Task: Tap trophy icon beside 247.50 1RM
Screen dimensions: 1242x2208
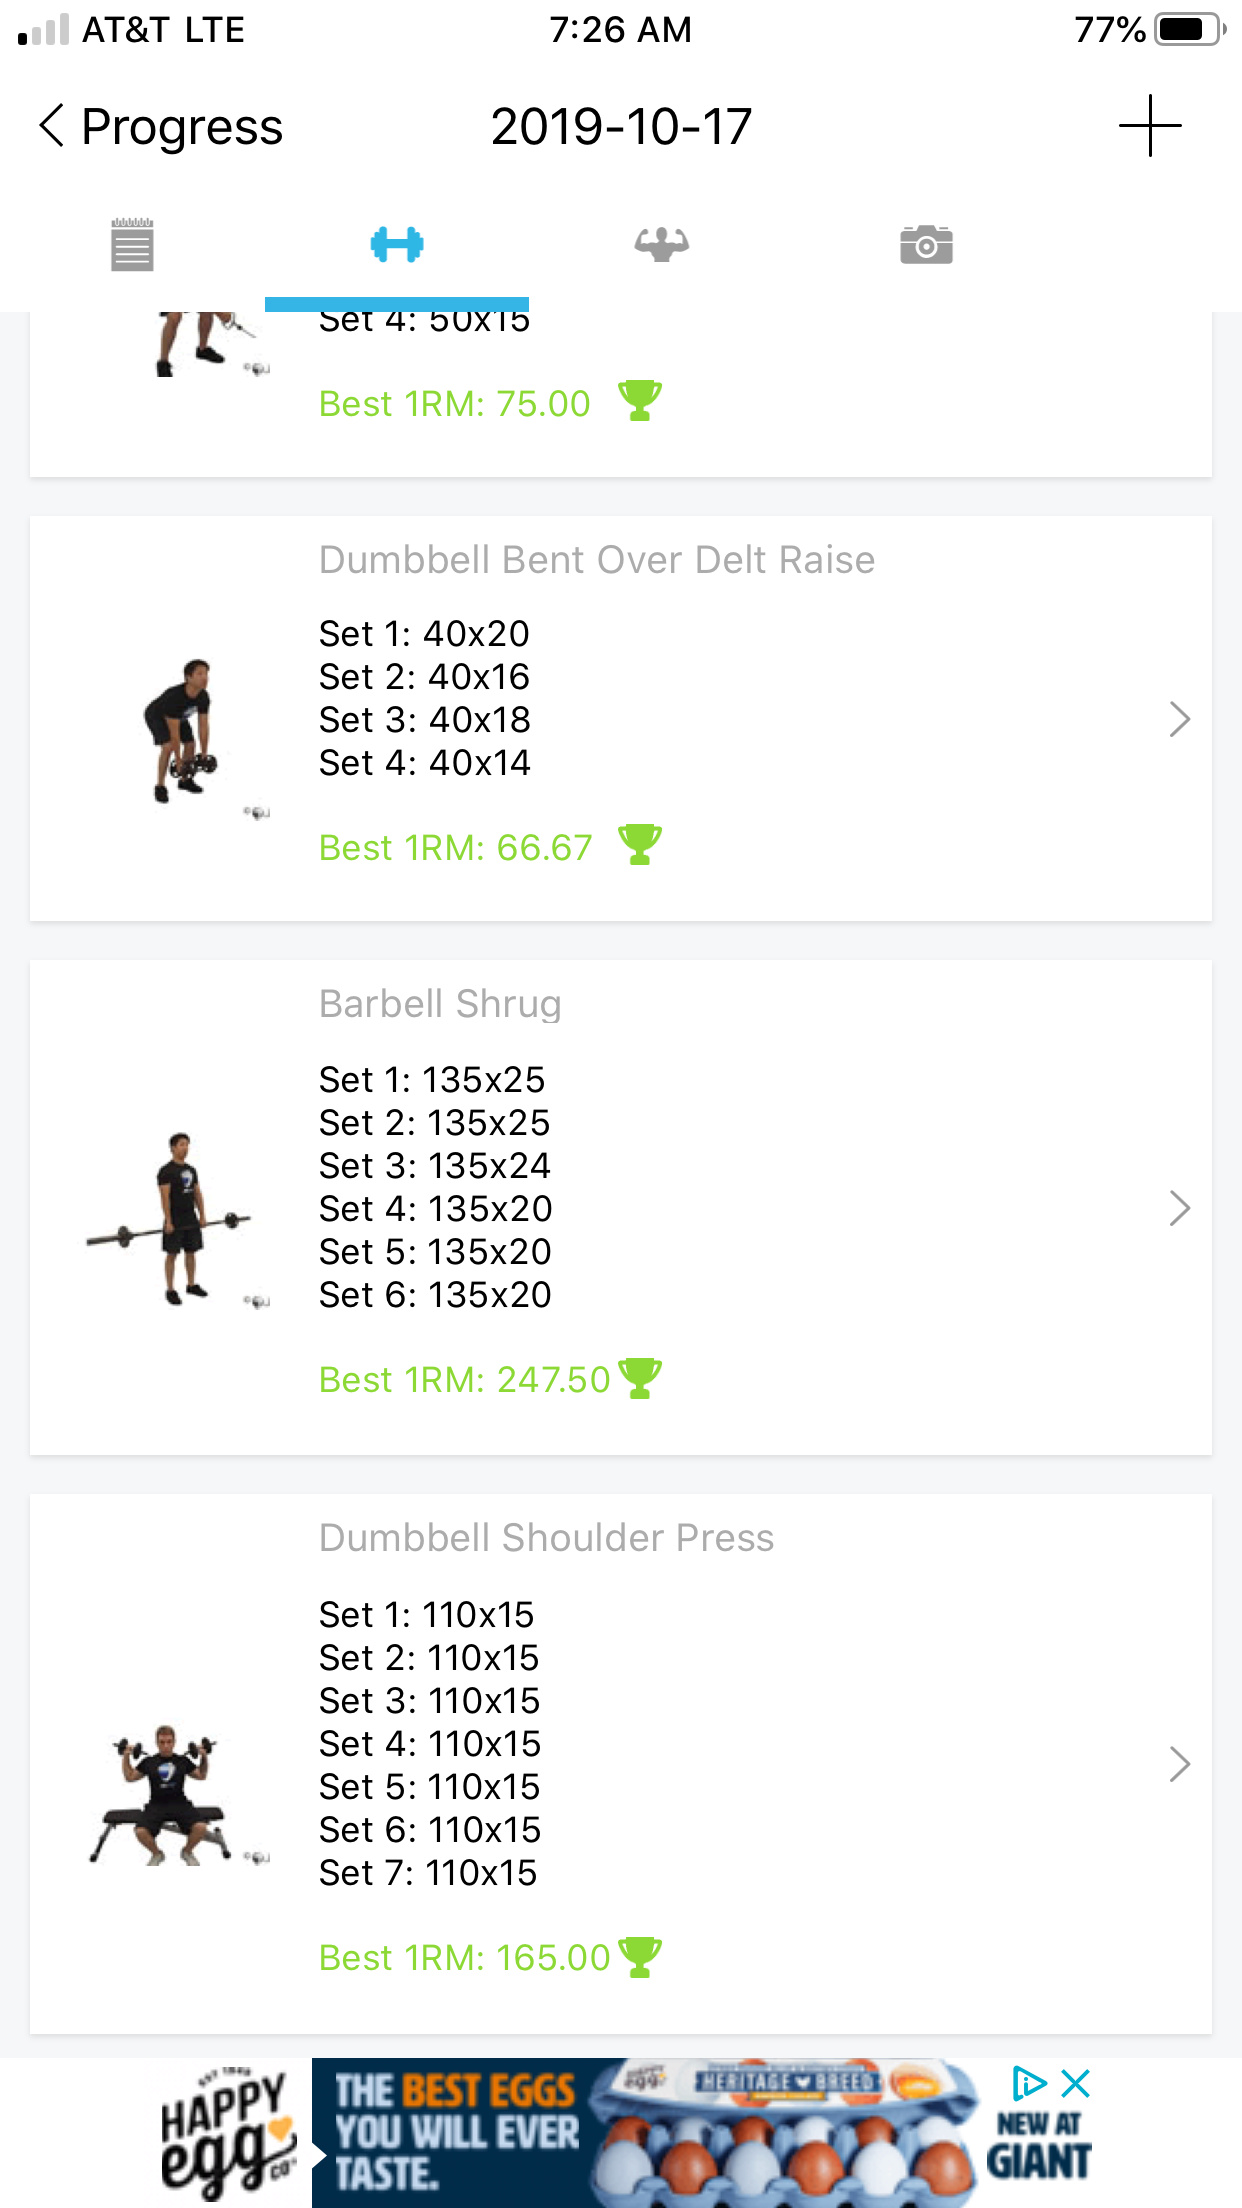Action: 640,1378
